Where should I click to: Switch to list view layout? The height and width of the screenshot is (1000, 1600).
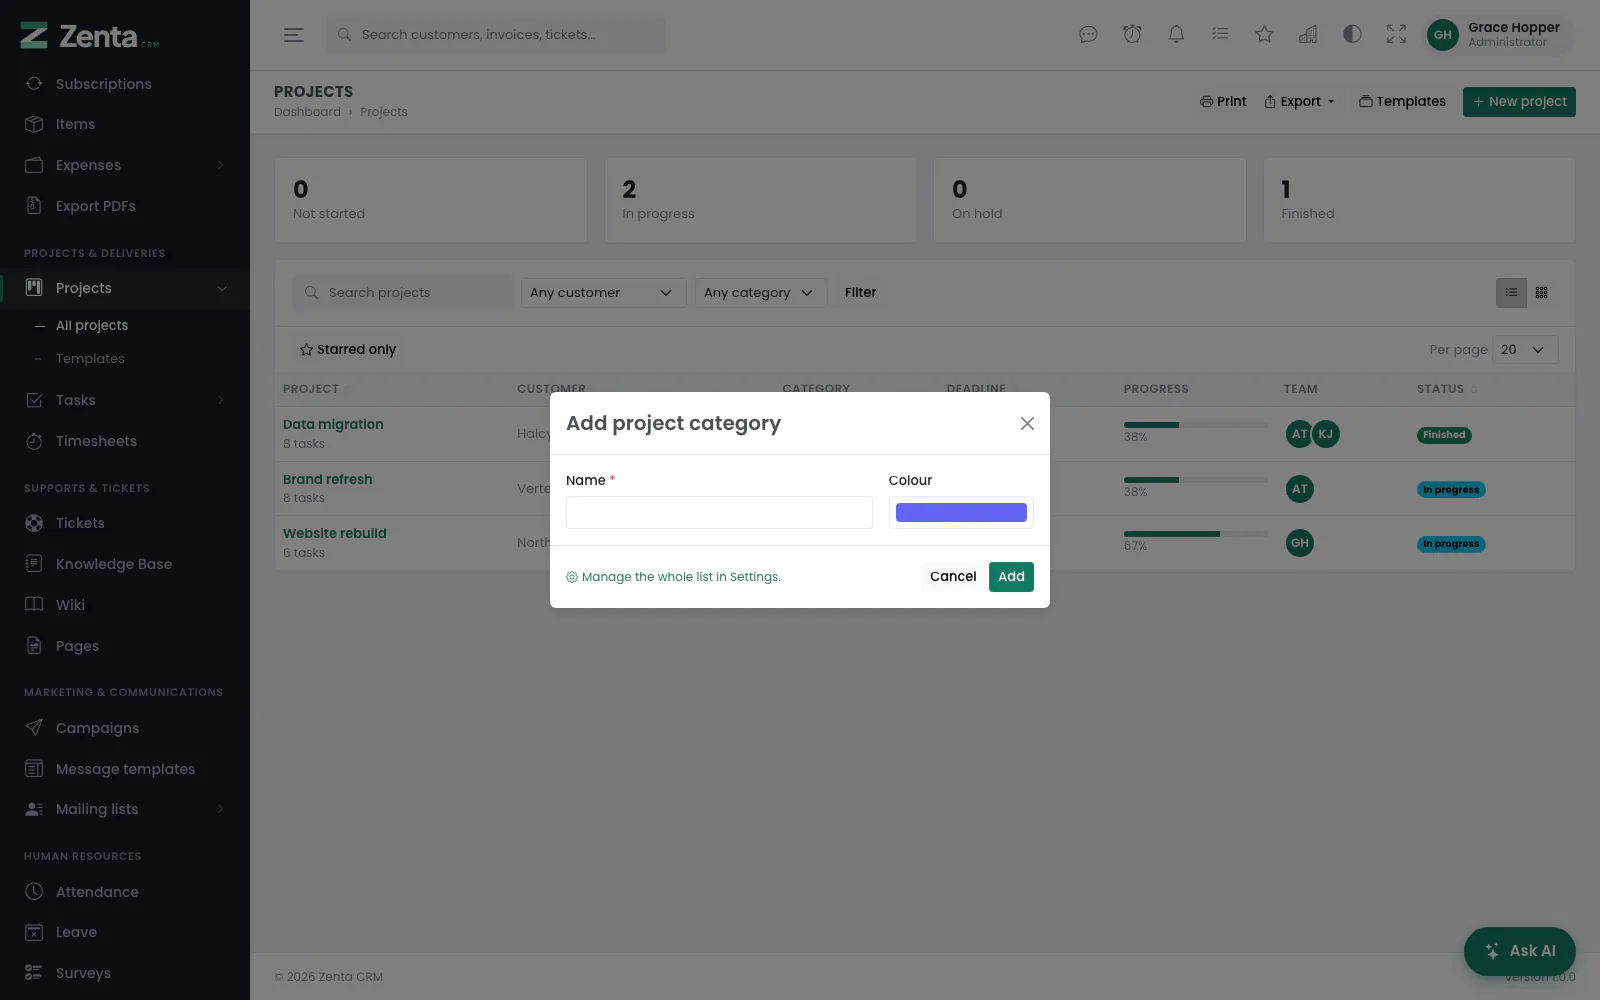tap(1511, 293)
